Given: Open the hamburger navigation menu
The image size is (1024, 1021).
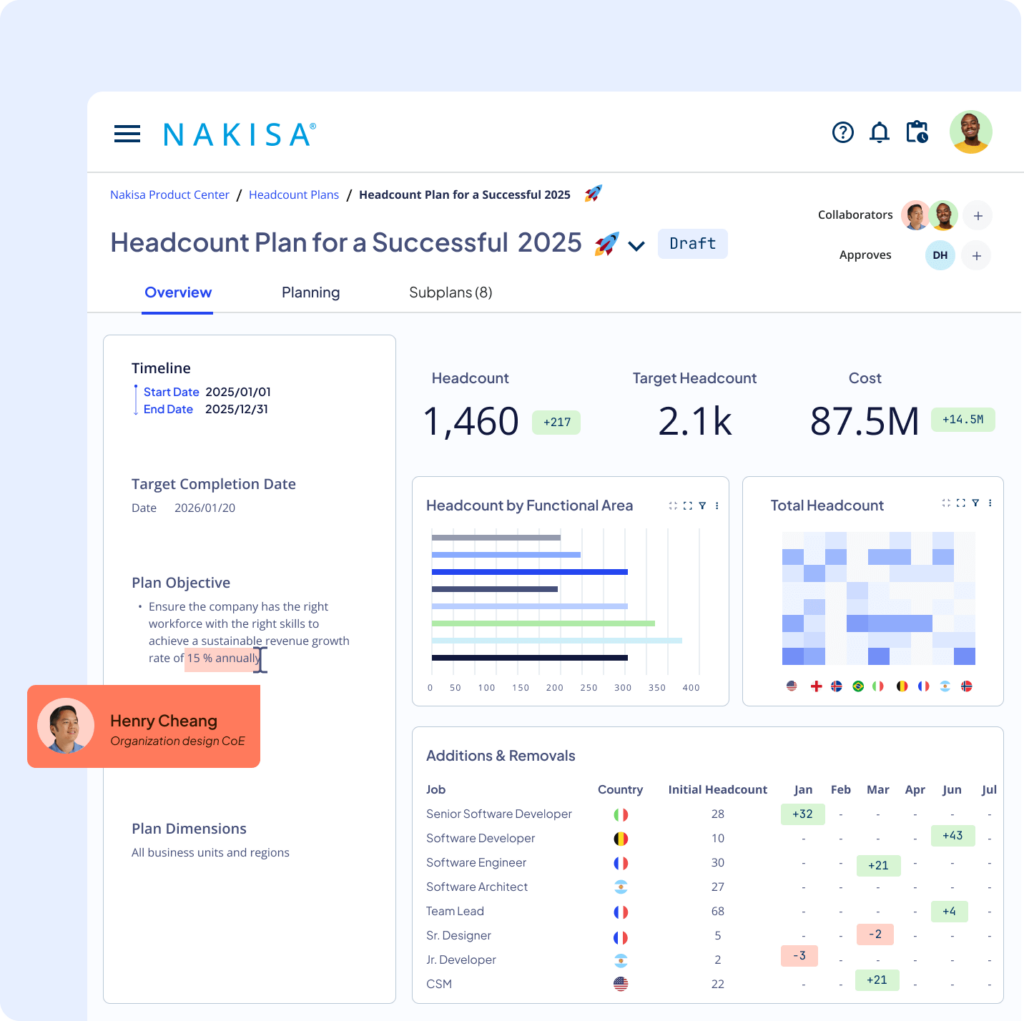Looking at the screenshot, I should point(127,132).
